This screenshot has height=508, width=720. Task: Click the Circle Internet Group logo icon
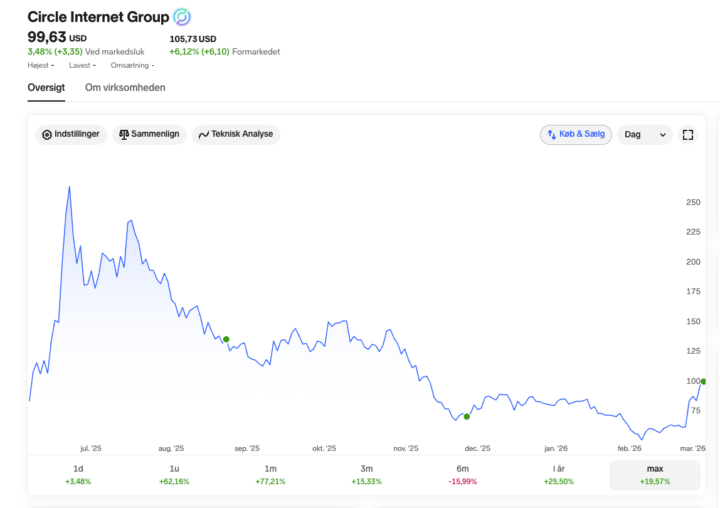pos(182,17)
